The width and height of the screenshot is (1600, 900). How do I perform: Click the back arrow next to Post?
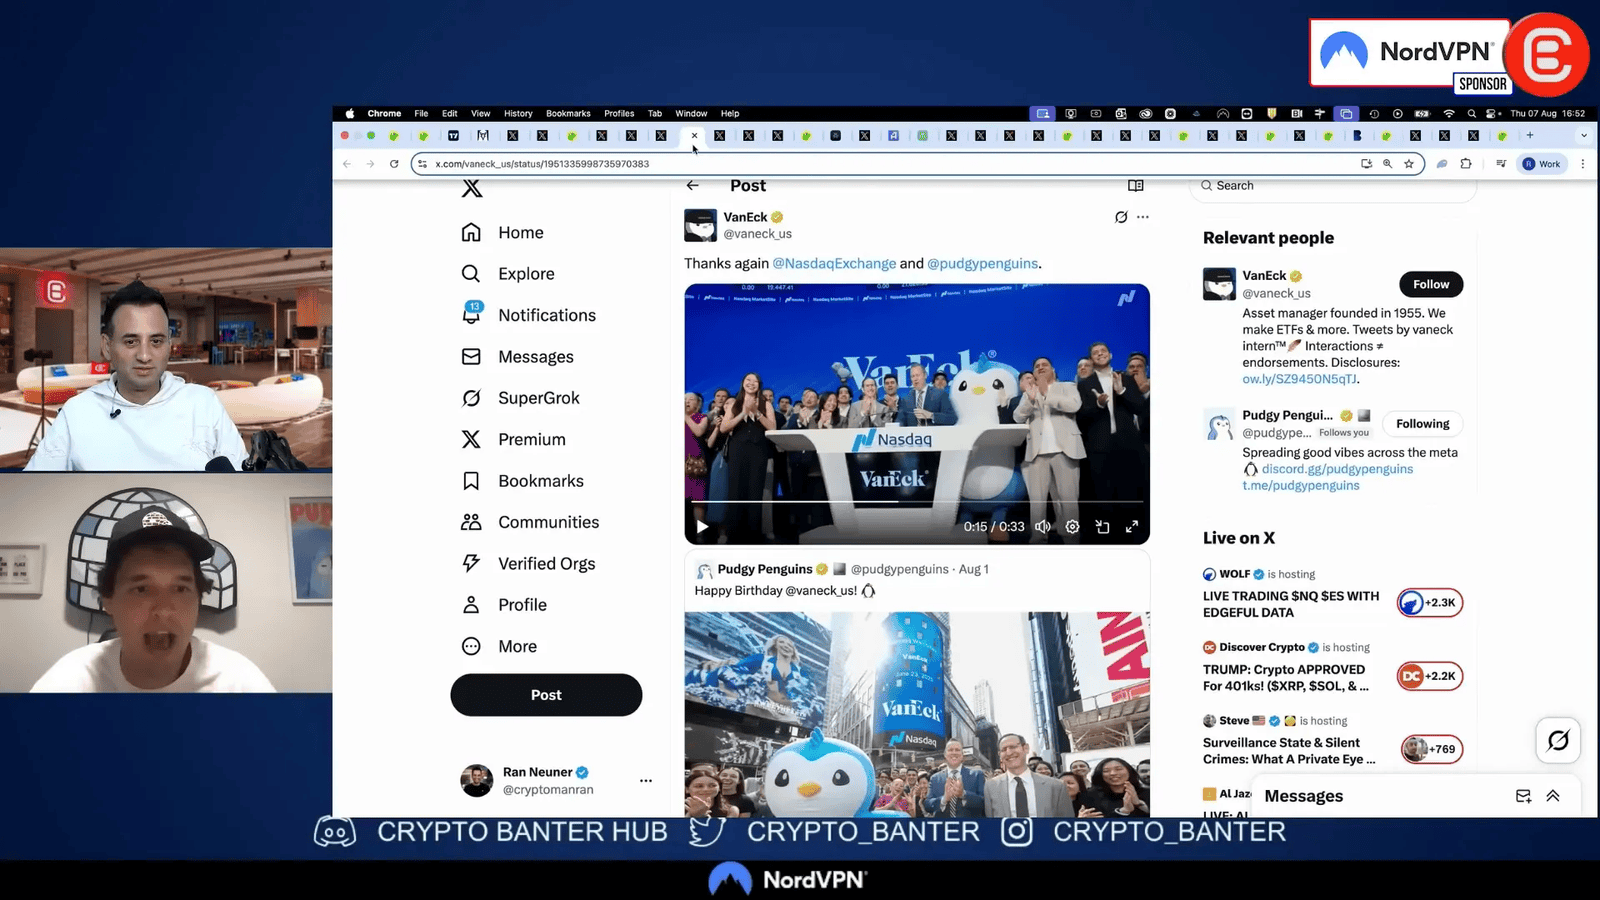(x=692, y=186)
